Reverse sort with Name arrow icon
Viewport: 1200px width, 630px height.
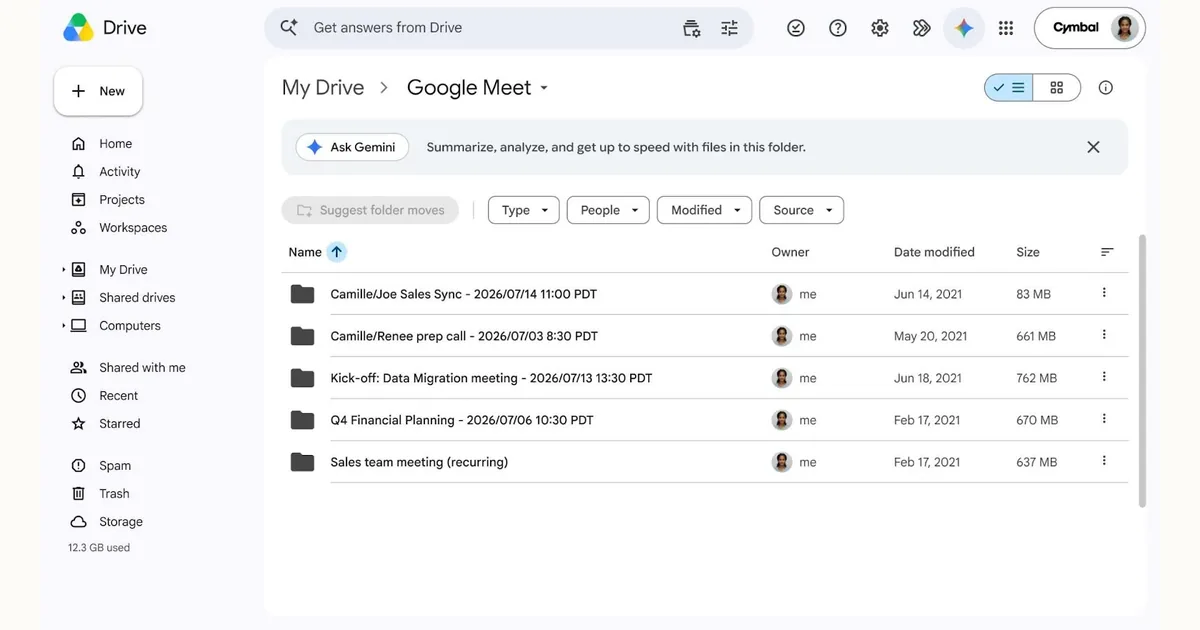coord(337,252)
